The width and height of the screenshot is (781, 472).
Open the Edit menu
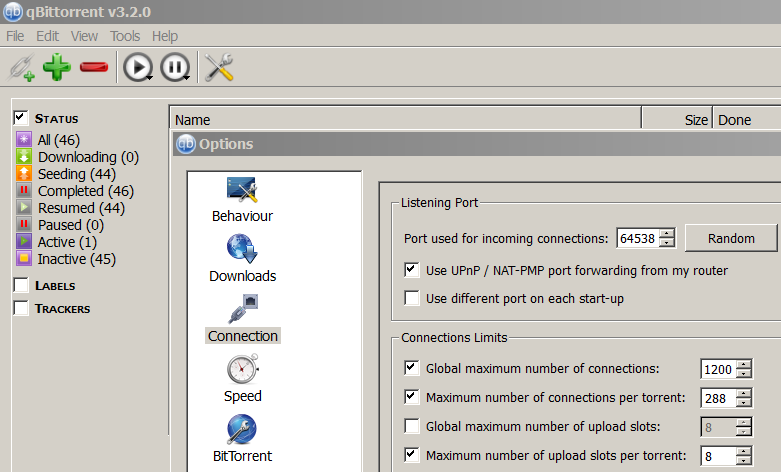(x=47, y=36)
